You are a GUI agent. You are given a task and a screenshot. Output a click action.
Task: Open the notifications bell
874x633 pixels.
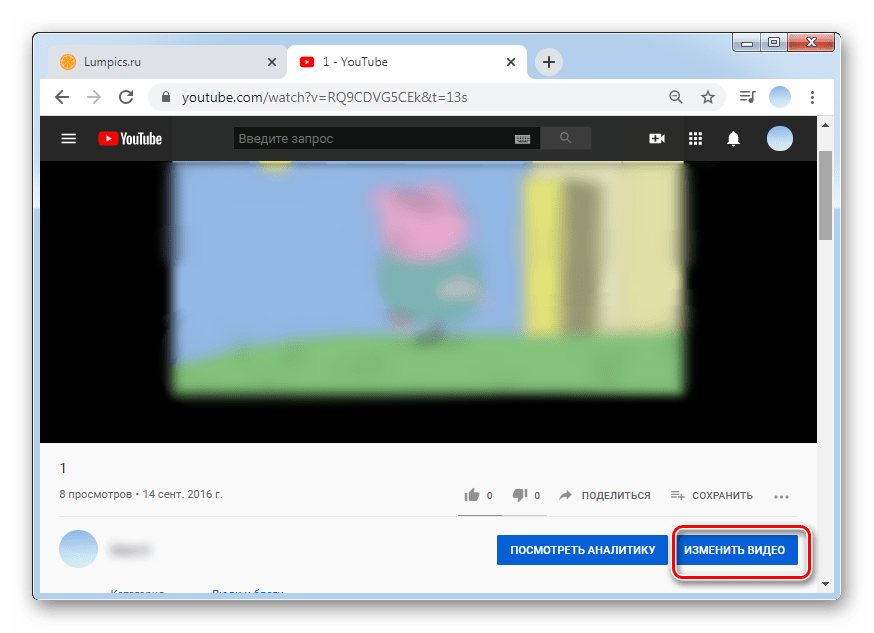pos(734,139)
